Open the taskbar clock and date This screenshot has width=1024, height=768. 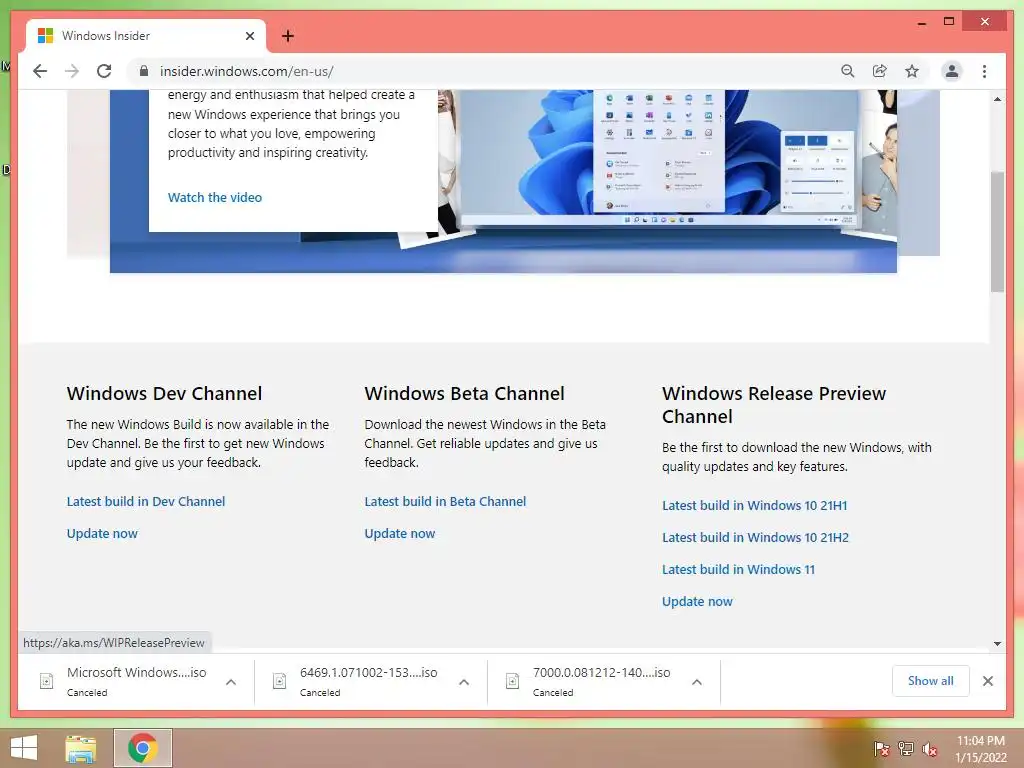[x=981, y=749]
